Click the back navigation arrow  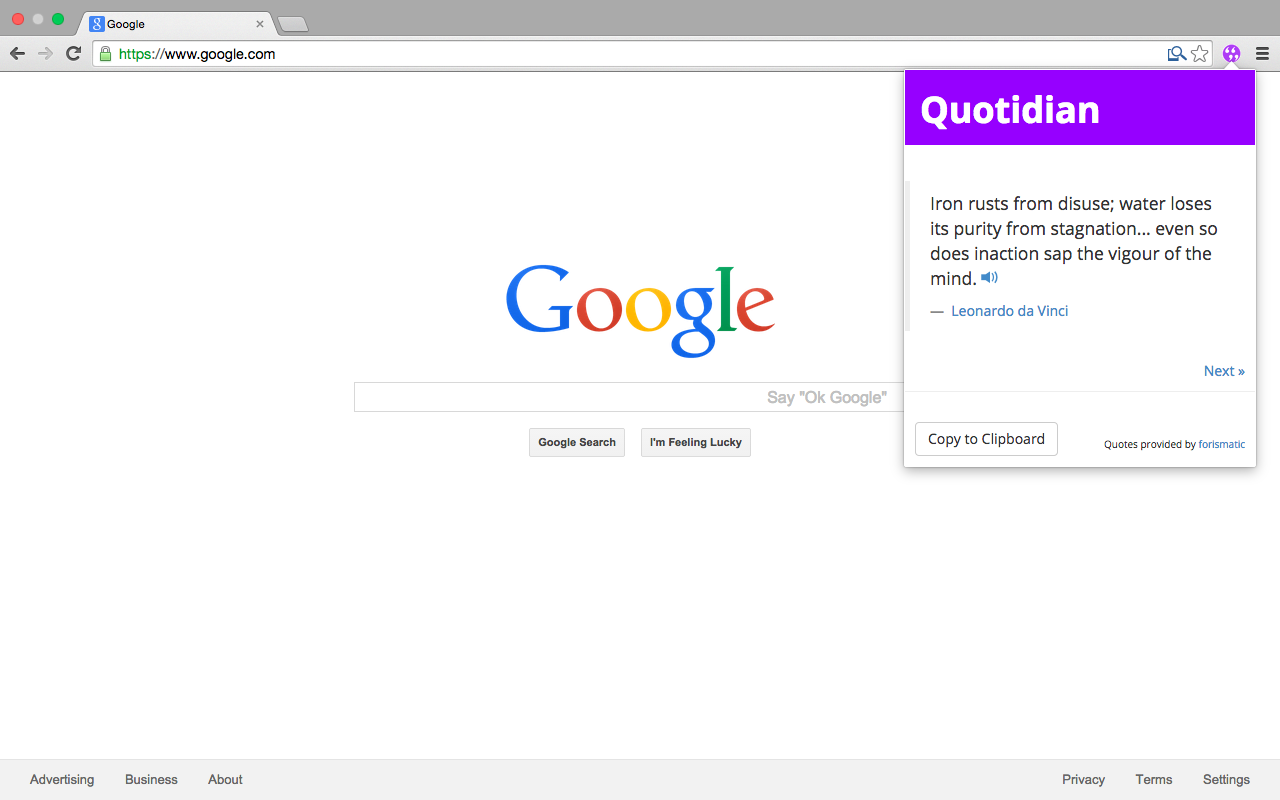tap(17, 53)
